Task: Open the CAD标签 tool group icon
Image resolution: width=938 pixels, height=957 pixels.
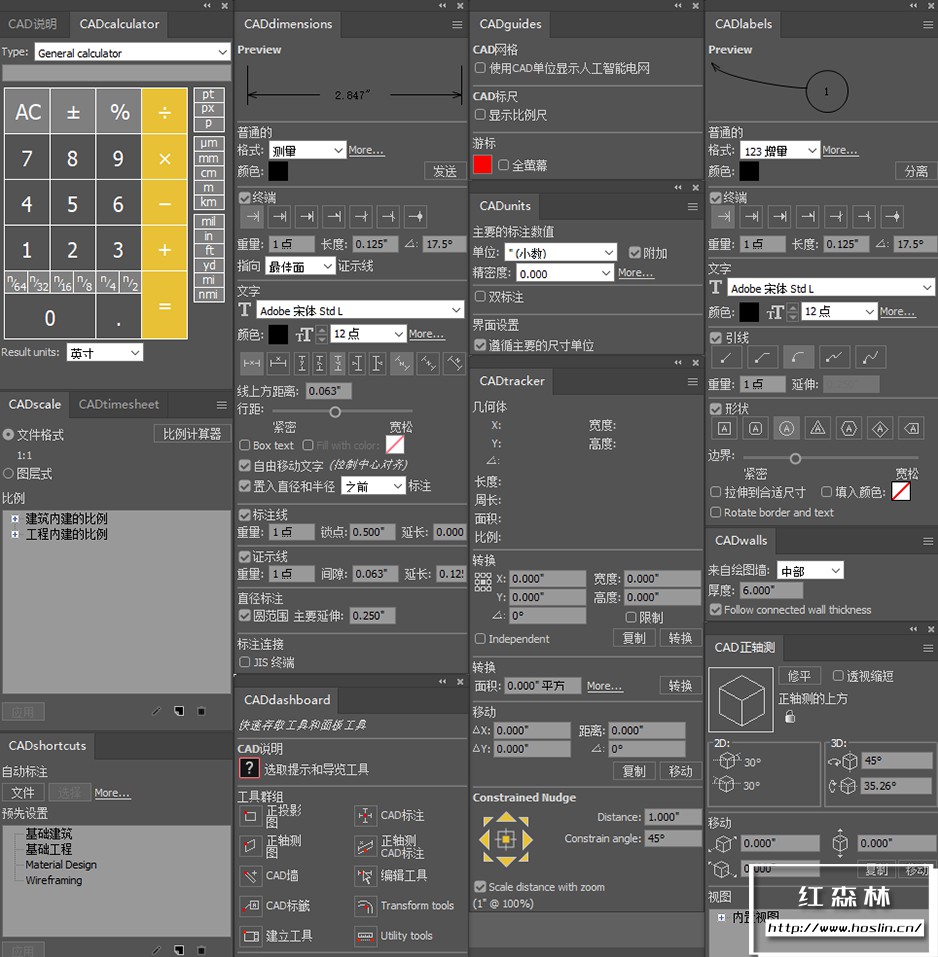Action: coord(250,906)
